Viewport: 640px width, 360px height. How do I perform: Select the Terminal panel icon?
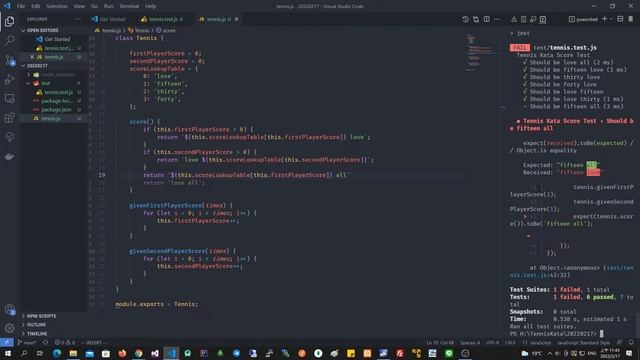tap(543, 19)
